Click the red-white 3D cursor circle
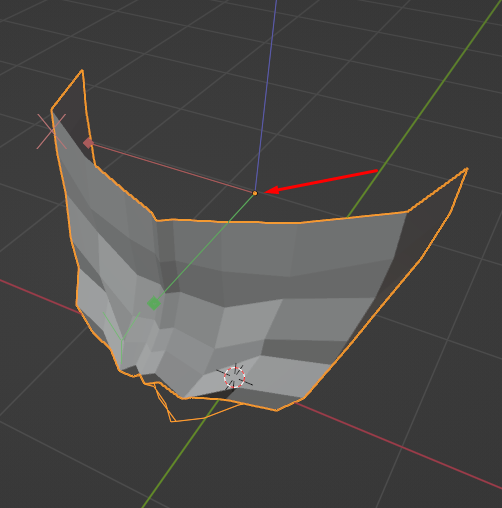The width and height of the screenshot is (502, 508). pos(234,377)
